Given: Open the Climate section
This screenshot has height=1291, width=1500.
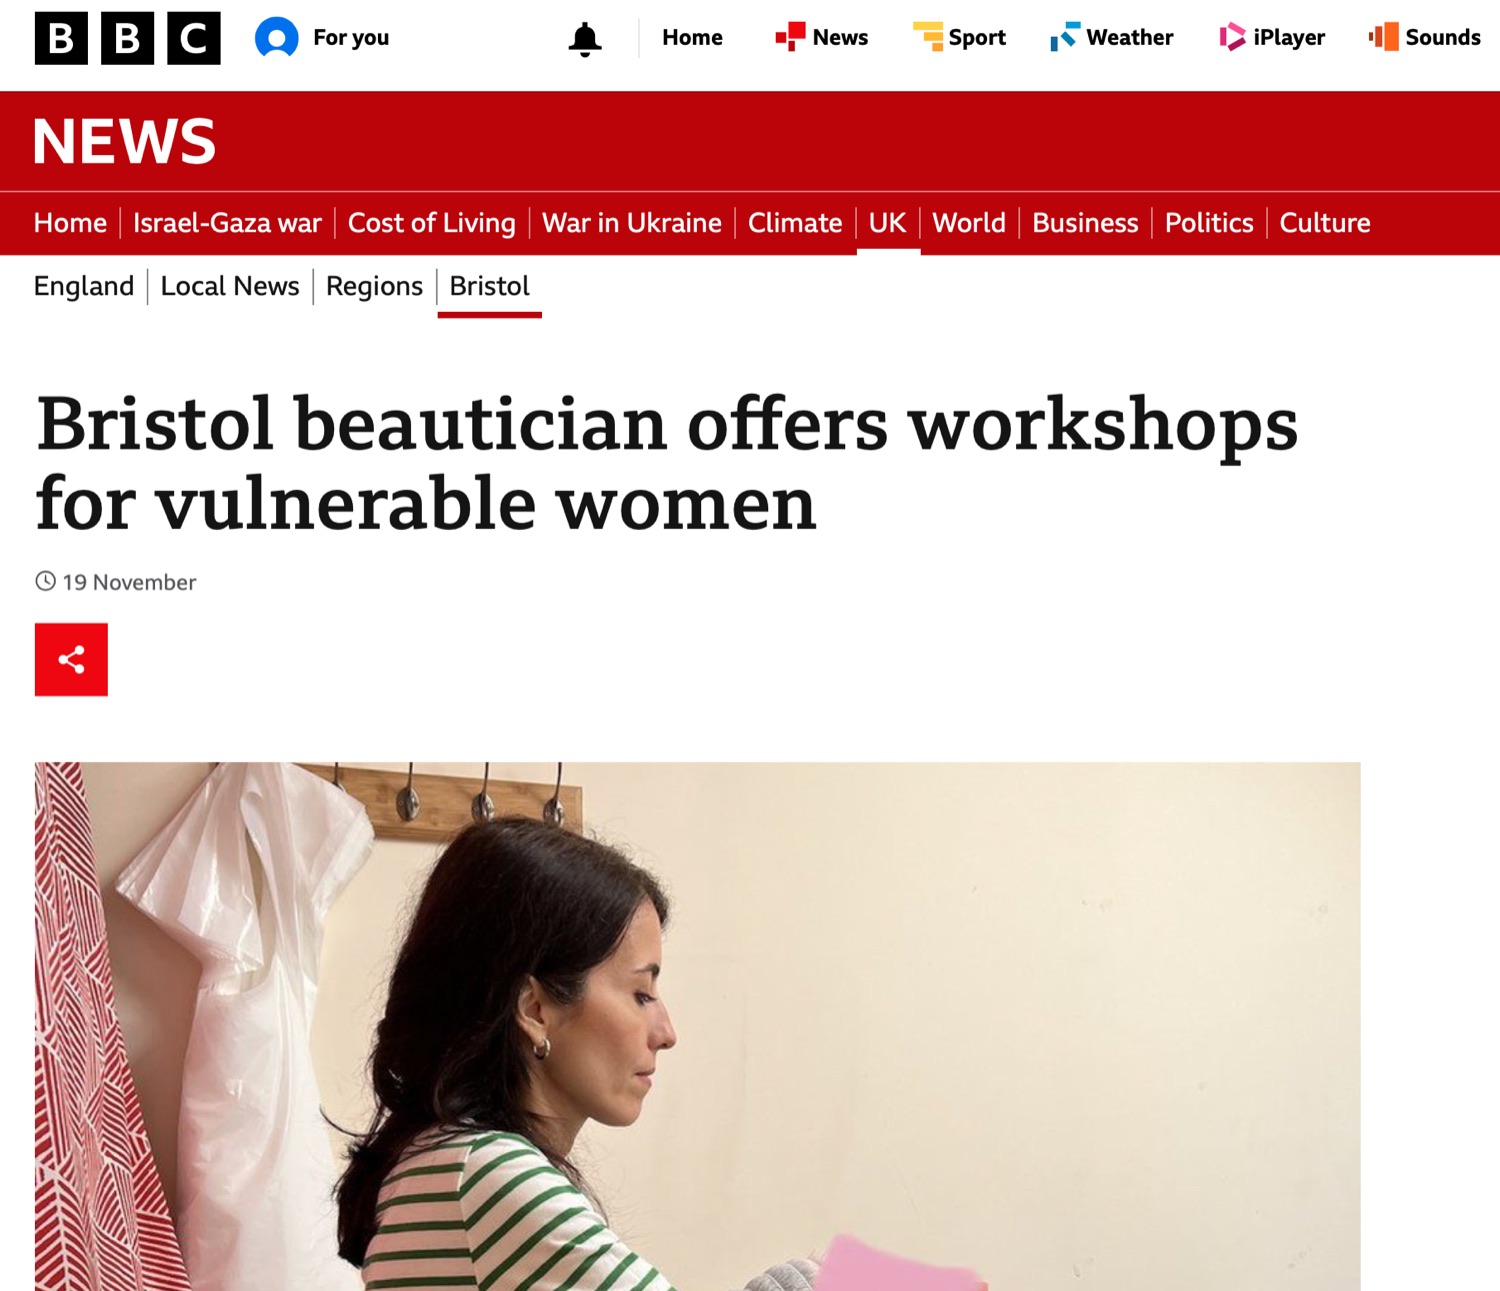Looking at the screenshot, I should 795,223.
